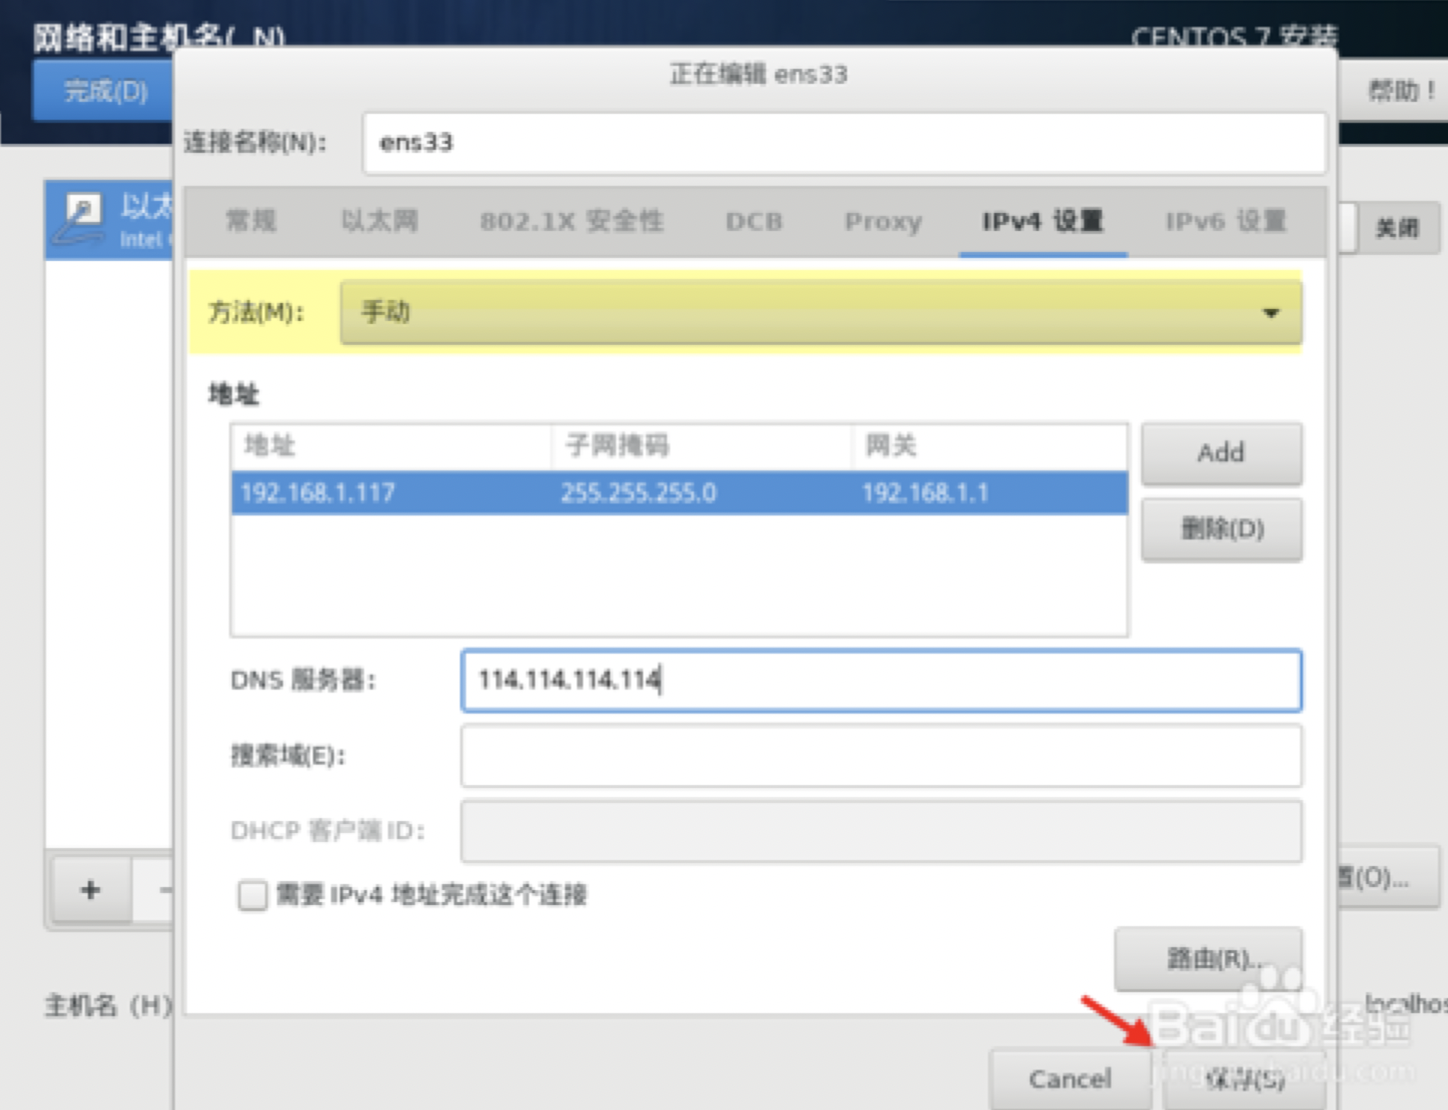Select address cell 192.168.1.117
The width and height of the screenshot is (1448, 1110).
[x=318, y=493]
